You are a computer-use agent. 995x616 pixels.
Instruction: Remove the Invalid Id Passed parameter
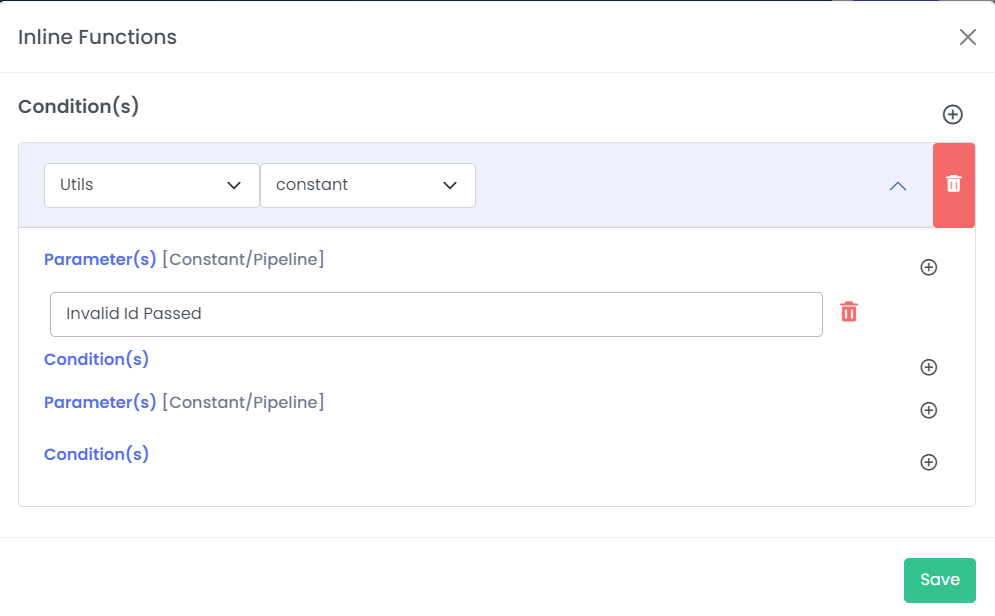849,312
